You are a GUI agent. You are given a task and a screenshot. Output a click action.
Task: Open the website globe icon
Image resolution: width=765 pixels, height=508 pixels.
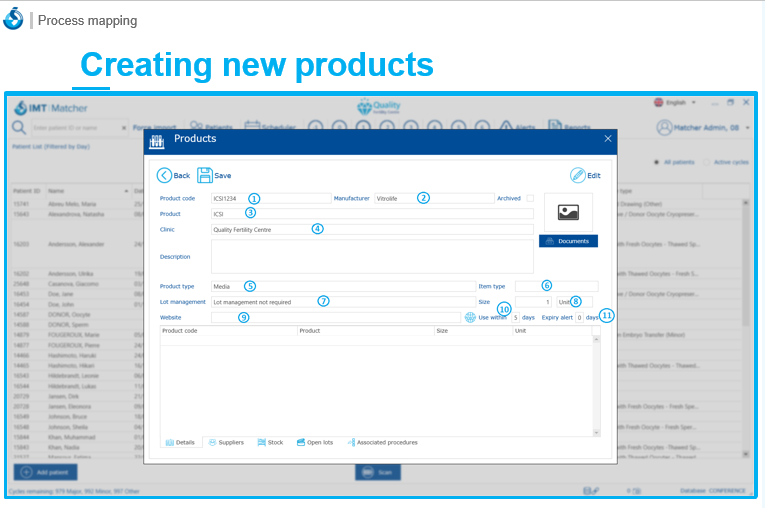pos(470,317)
